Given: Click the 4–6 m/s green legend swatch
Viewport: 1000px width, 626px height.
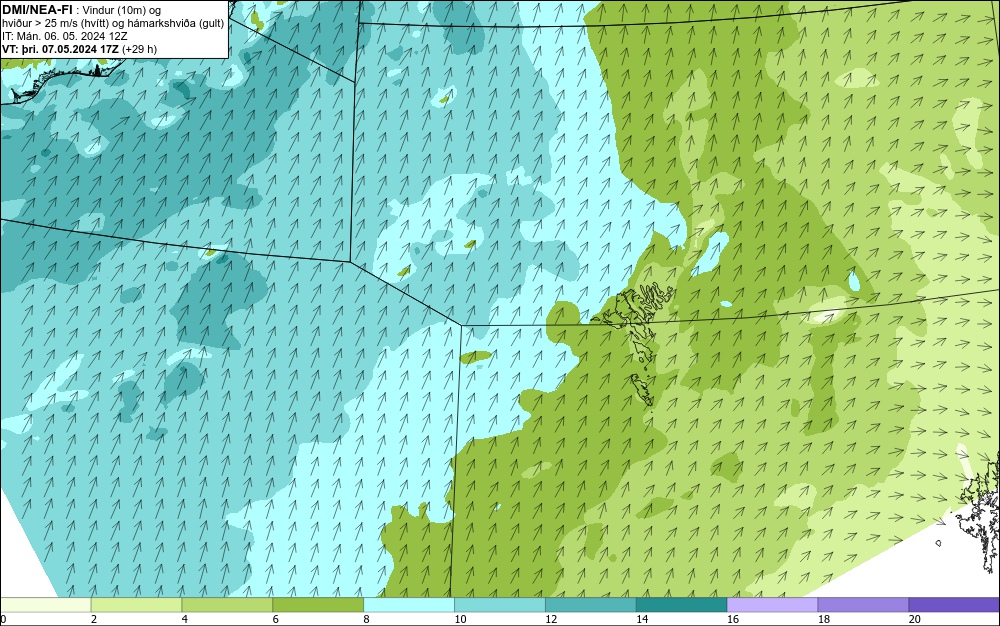Looking at the screenshot, I should point(227,605).
